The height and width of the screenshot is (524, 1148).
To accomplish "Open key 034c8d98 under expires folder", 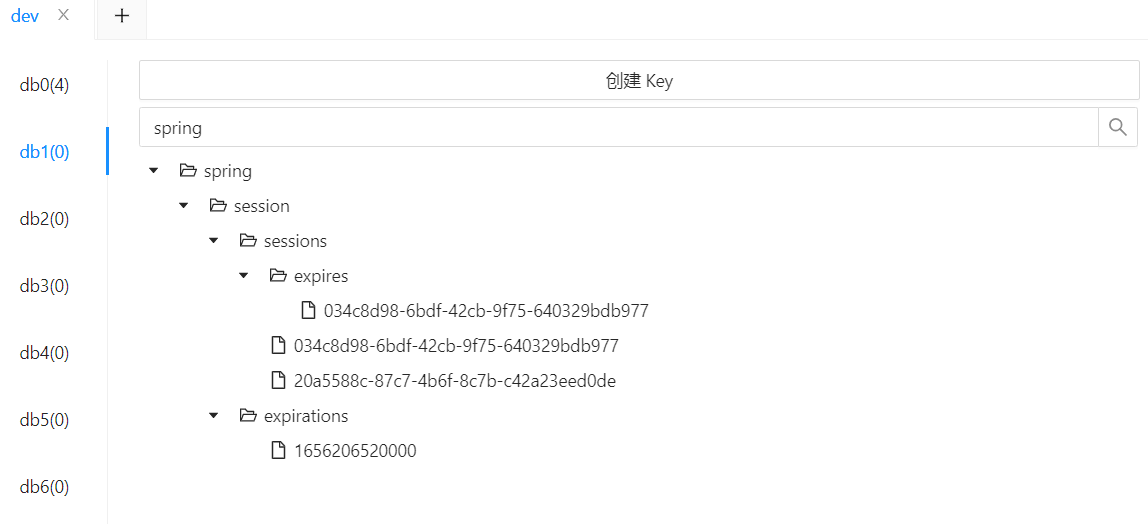I will click(486, 311).
